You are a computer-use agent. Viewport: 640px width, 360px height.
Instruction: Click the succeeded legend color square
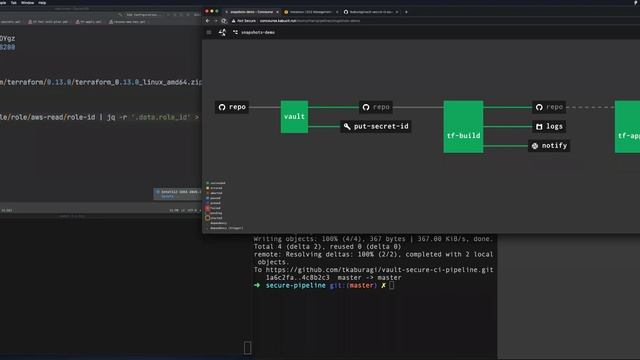tap(207, 183)
